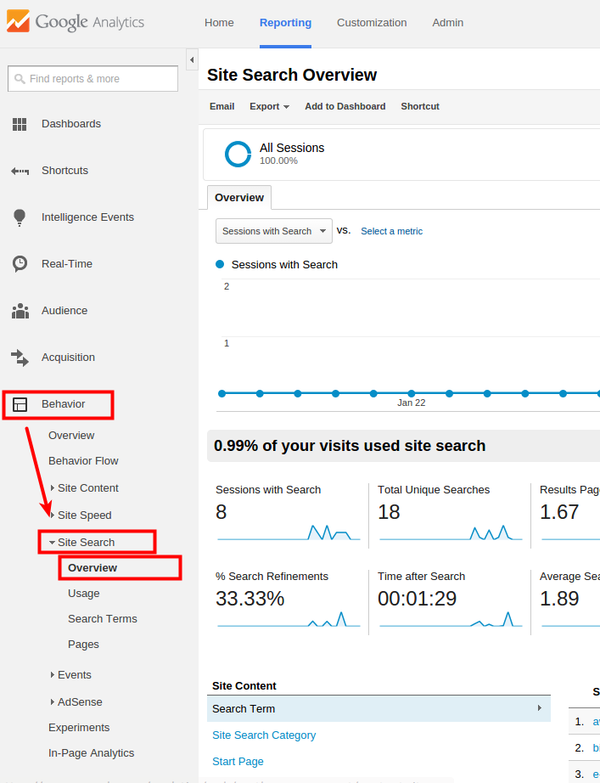Click the Select a metric link

coord(391,231)
